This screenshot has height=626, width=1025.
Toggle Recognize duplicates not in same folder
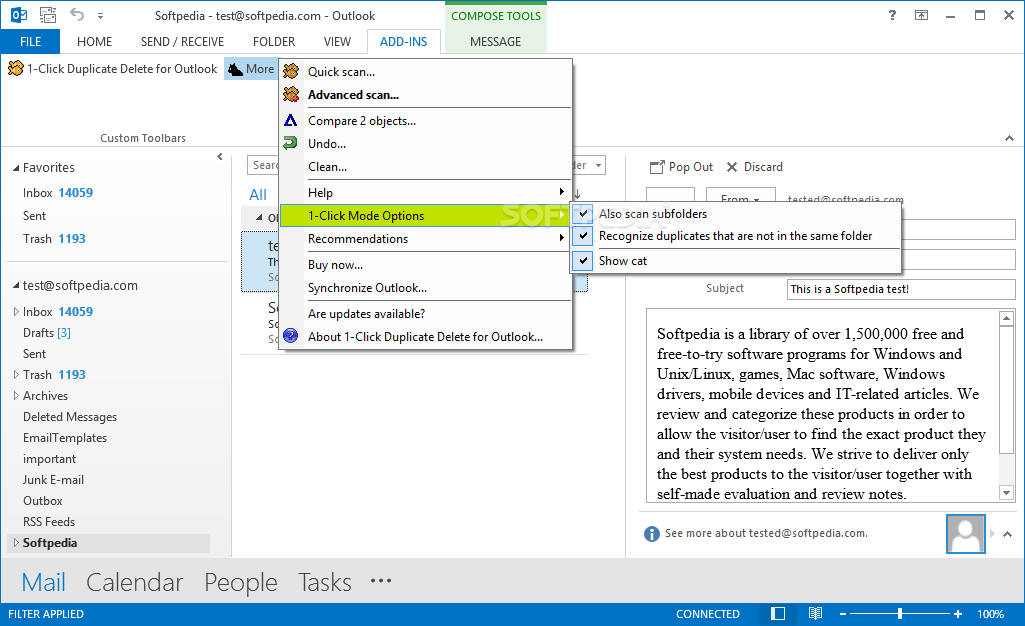tap(736, 236)
